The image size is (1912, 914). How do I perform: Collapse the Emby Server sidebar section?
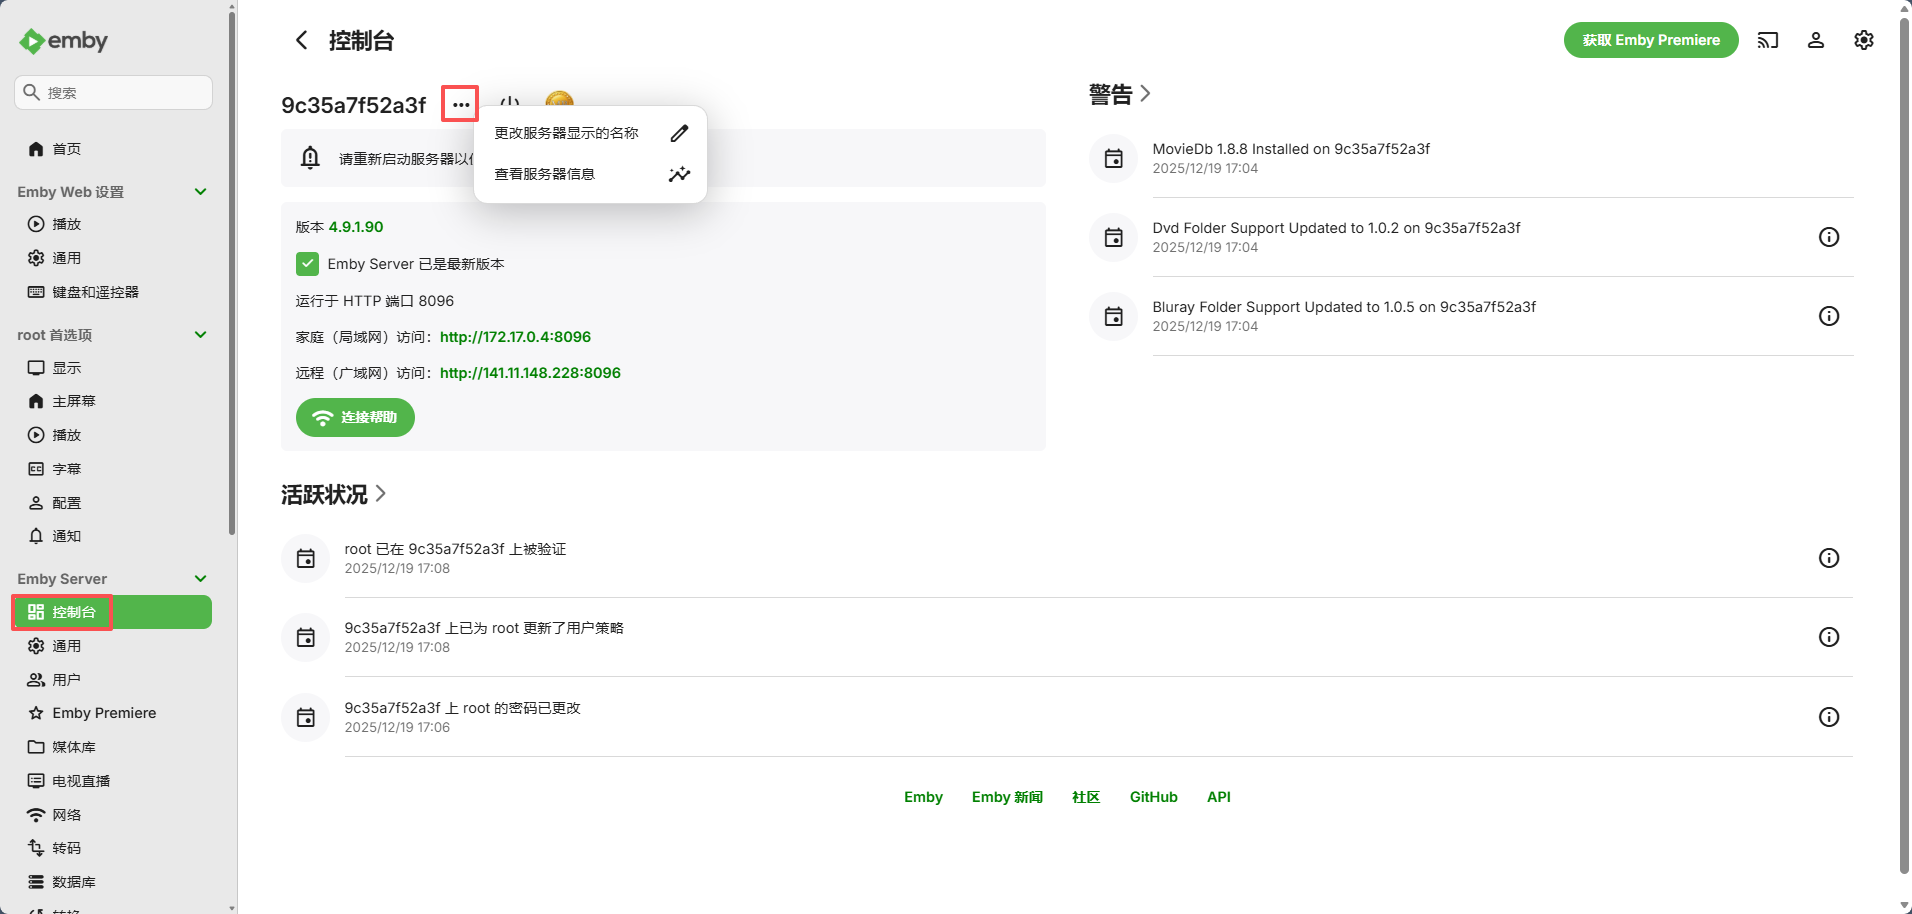200,579
